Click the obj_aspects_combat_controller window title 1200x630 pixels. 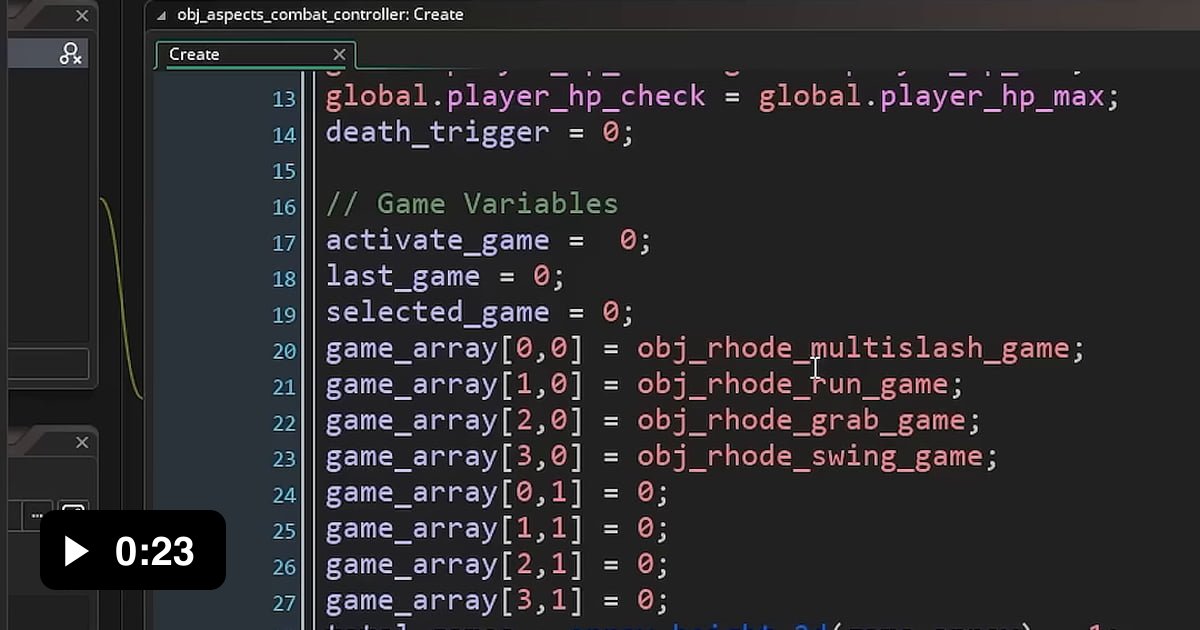[x=320, y=15]
